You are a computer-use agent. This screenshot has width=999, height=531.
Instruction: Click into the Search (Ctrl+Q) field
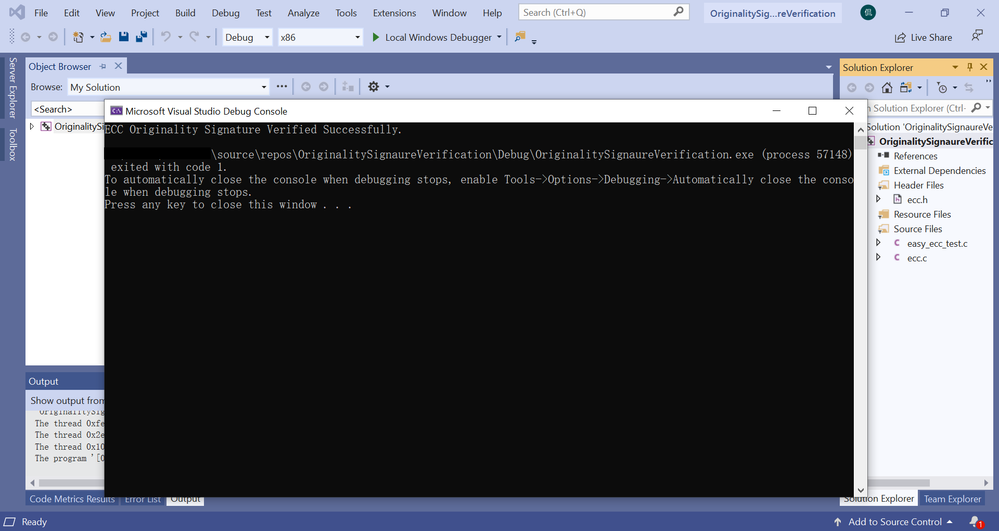(x=603, y=12)
